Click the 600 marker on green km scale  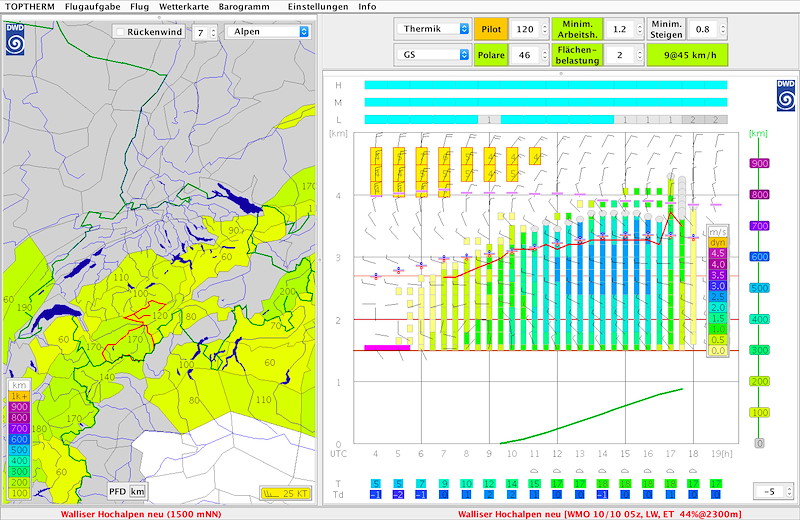(x=759, y=257)
